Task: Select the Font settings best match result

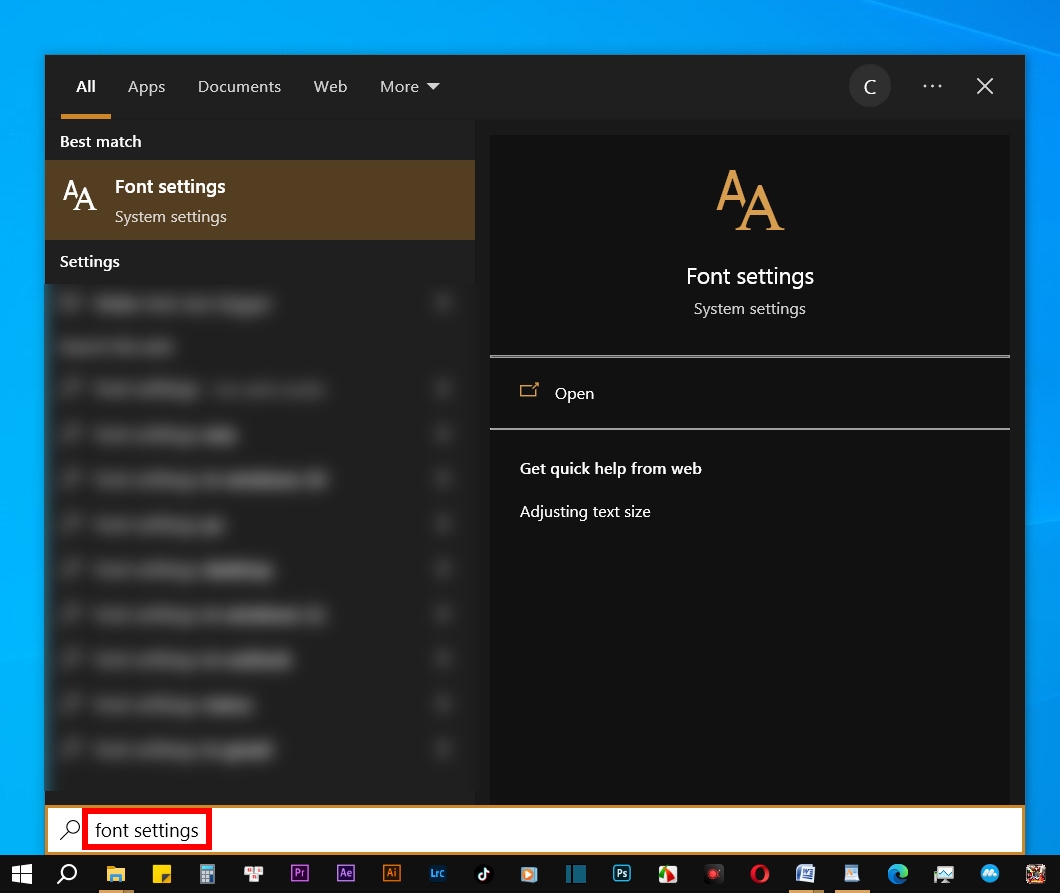Action: click(260, 199)
